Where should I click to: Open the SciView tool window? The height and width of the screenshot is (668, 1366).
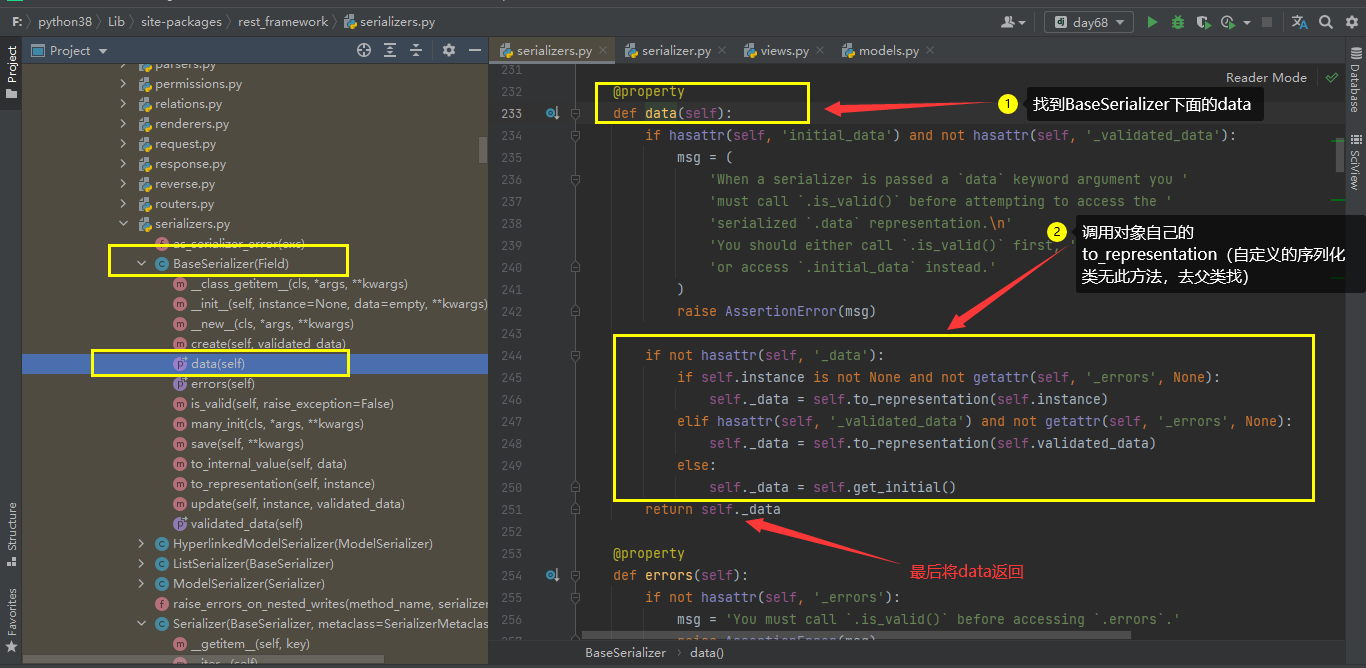tap(1355, 162)
